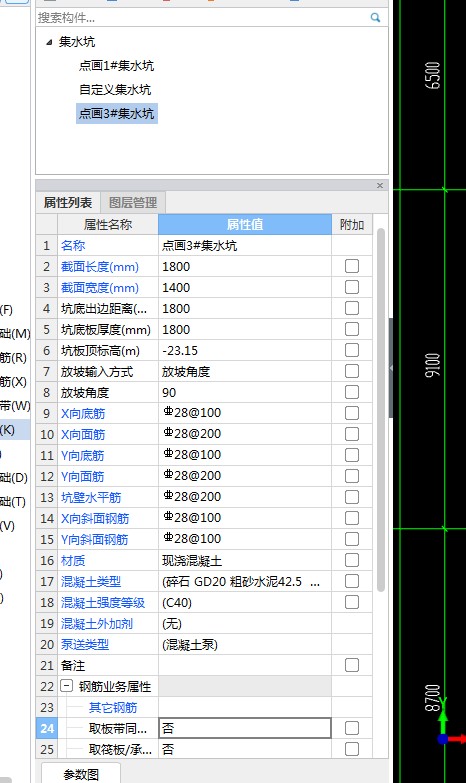This screenshot has width=466, height=783.
Task: Click the coordinate axis origin icon
Action: pyautogui.click(x=443, y=738)
